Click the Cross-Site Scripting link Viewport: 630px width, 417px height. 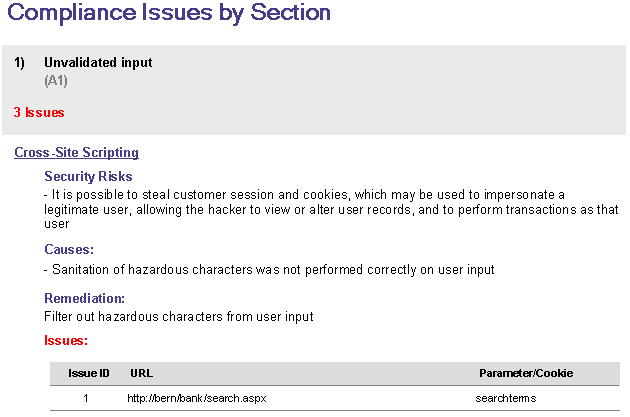click(x=76, y=153)
